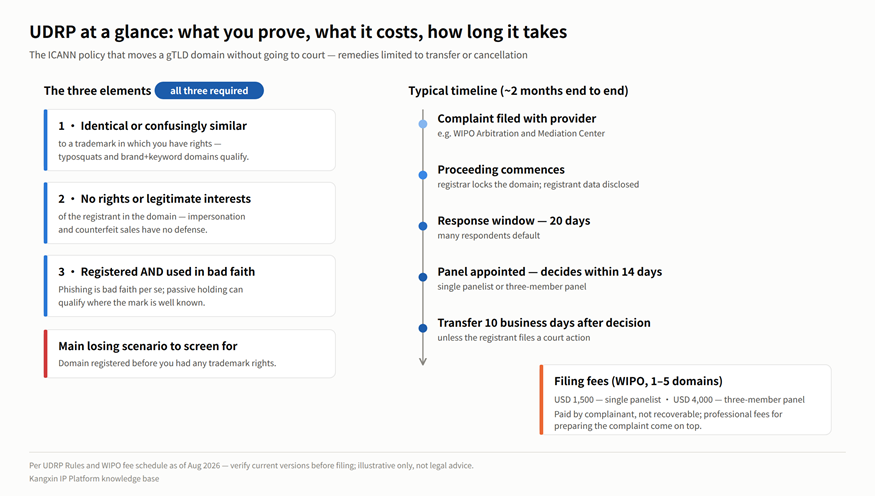Select the 'Proceeding commences' timeline dot

coord(423,175)
